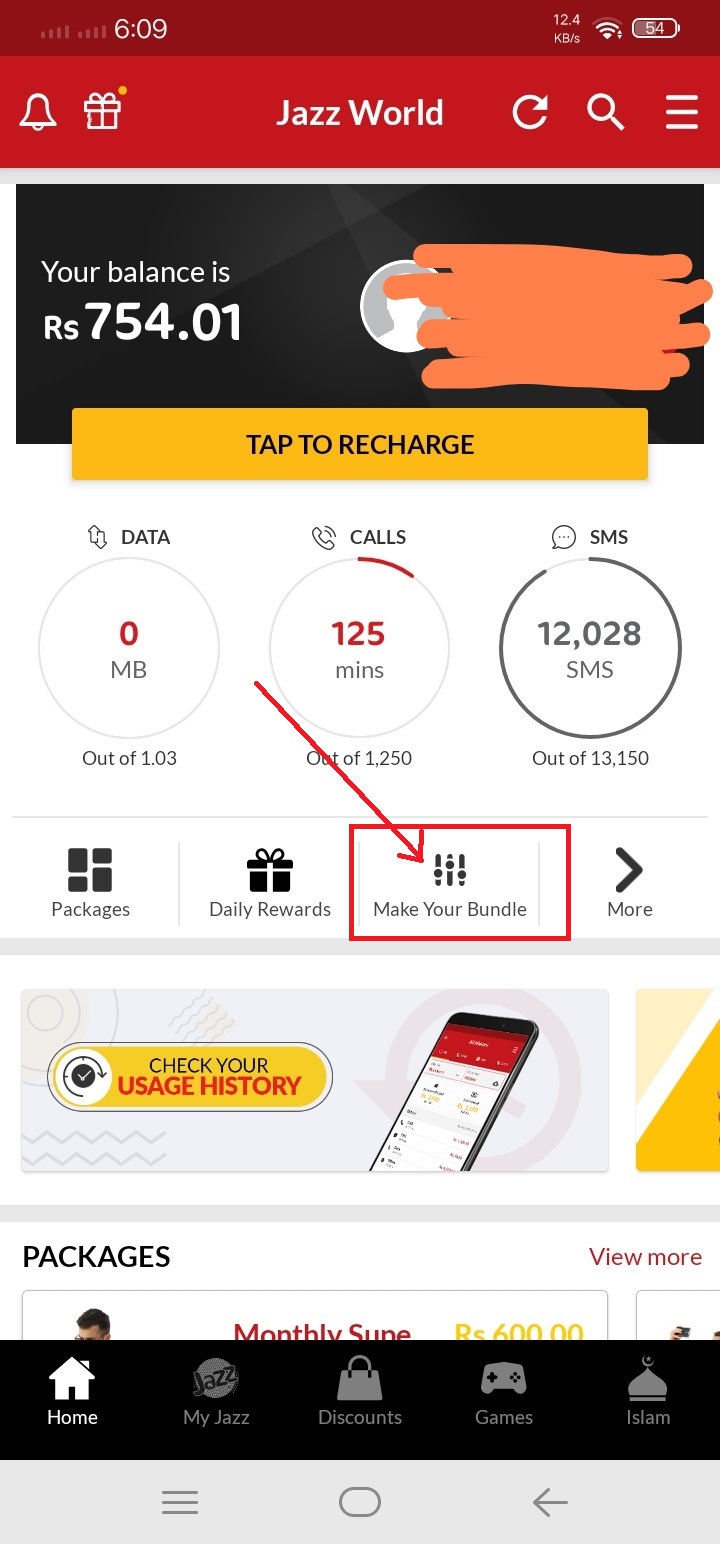Switch to the My Jazz tab
This screenshot has width=720, height=1544.
coord(216,1394)
